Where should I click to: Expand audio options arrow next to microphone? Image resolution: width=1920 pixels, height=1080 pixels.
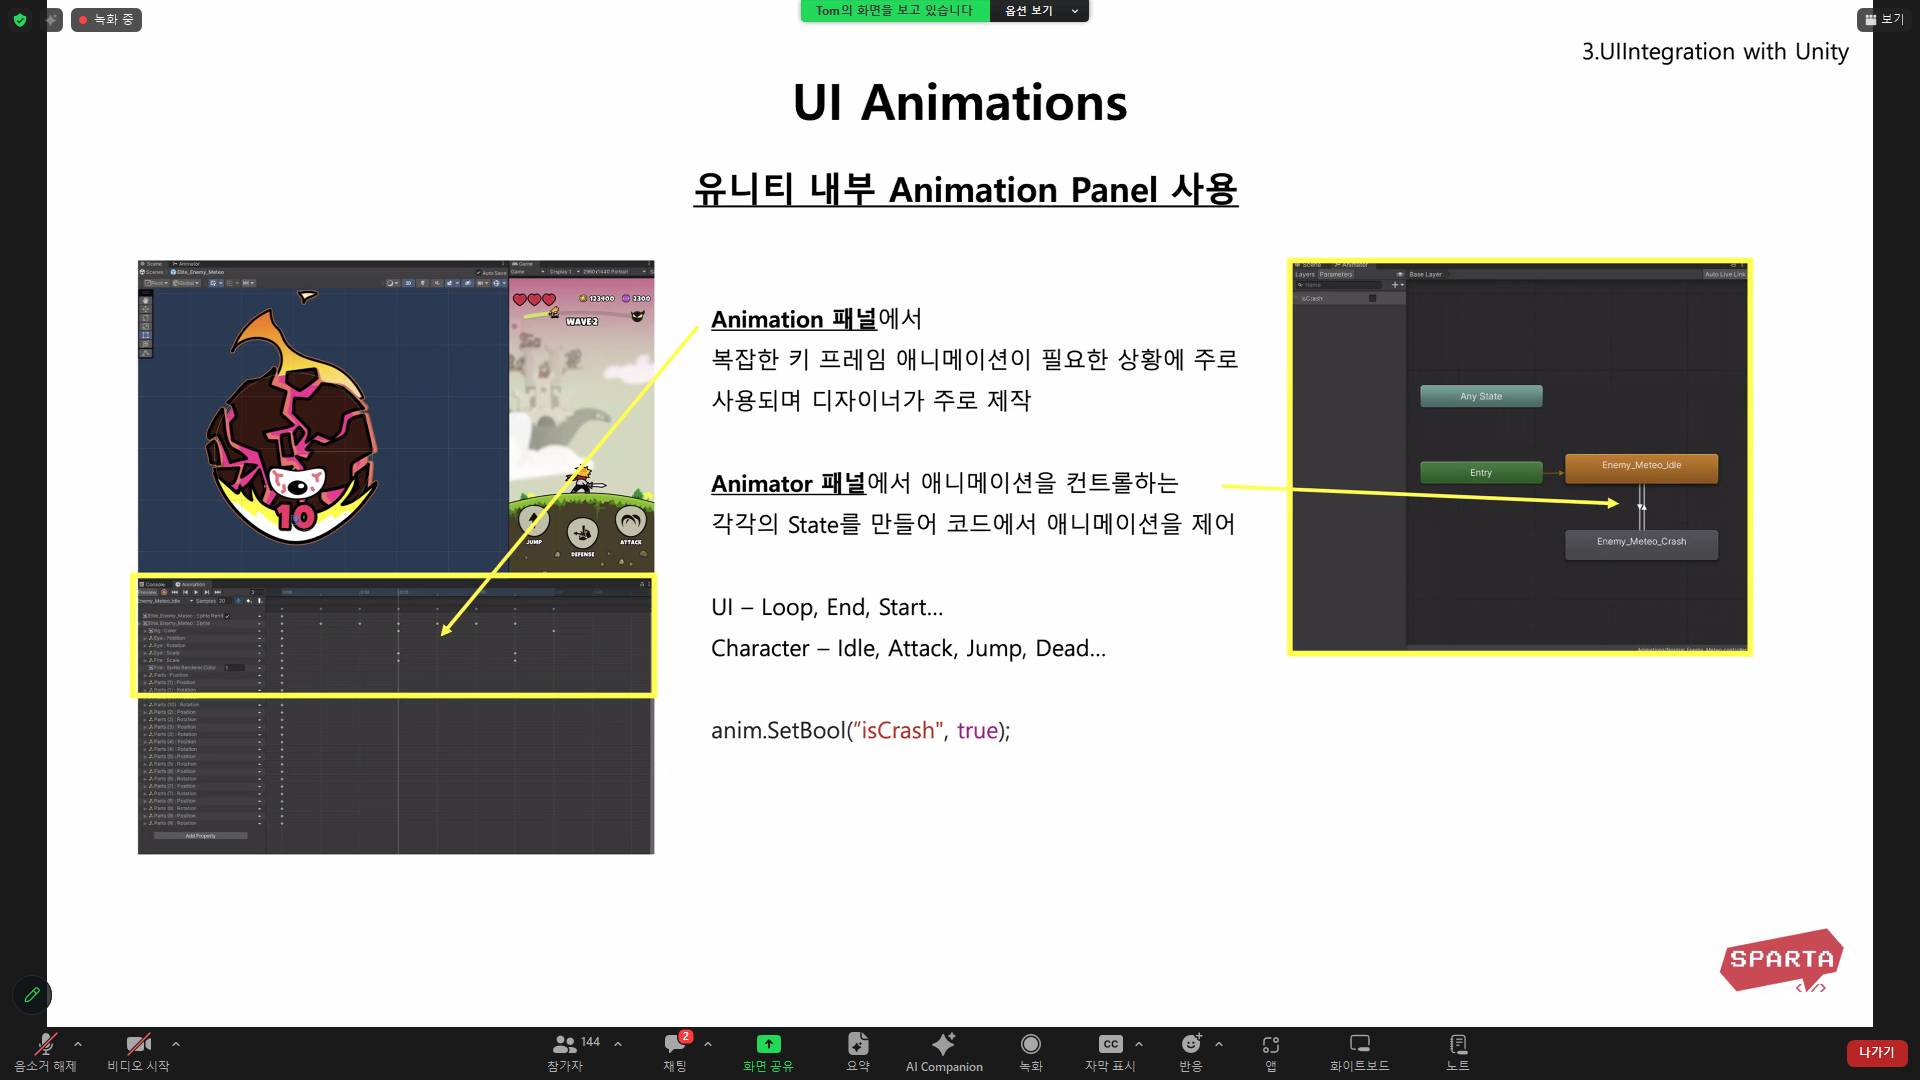tap(78, 1044)
